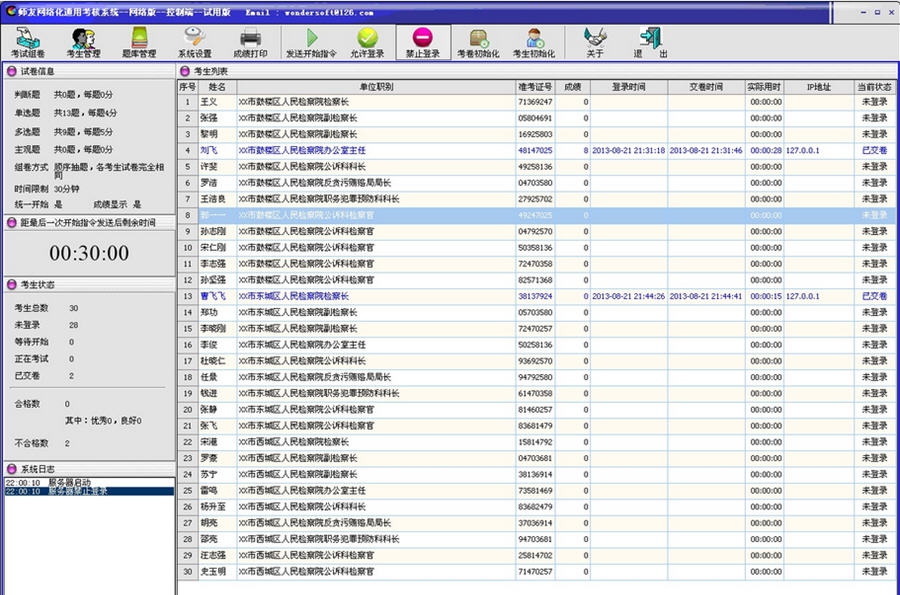Click the 准考证号 column header
Viewport: 900px width, 595px height.
535,87
